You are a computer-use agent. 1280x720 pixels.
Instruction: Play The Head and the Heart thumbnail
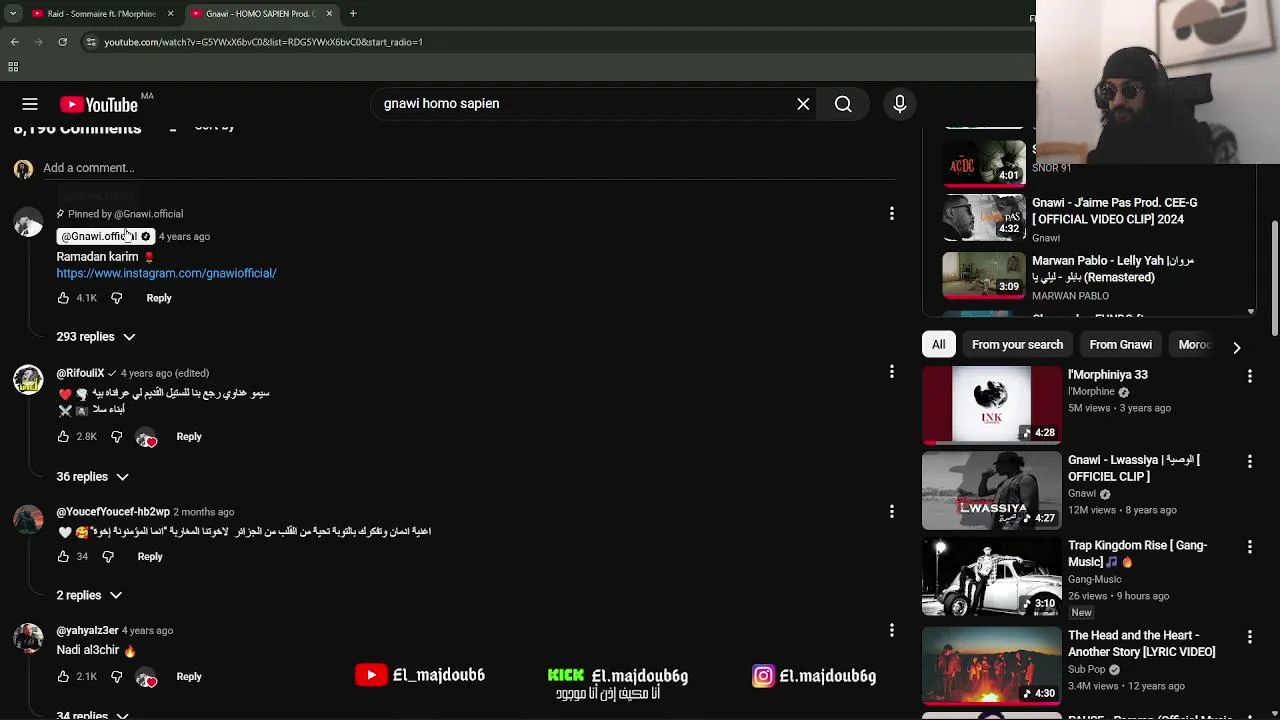pos(991,666)
